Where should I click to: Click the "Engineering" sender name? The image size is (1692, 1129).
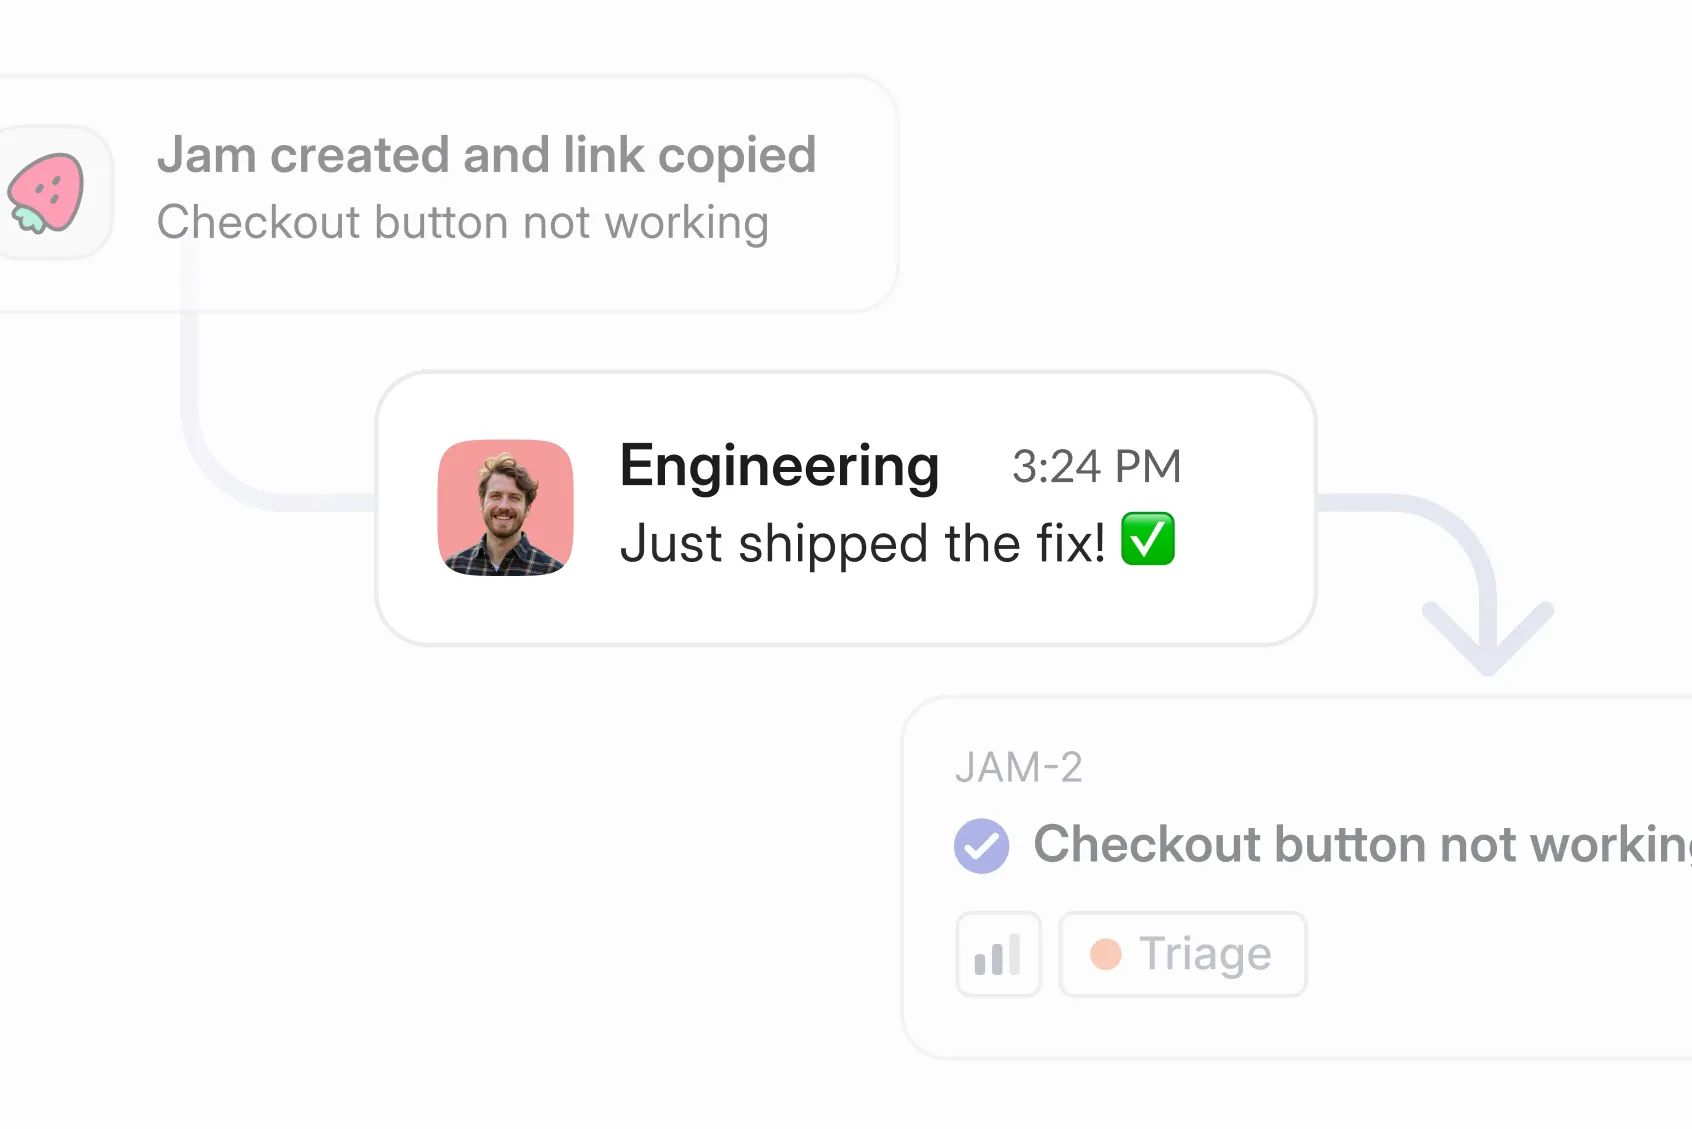779,466
